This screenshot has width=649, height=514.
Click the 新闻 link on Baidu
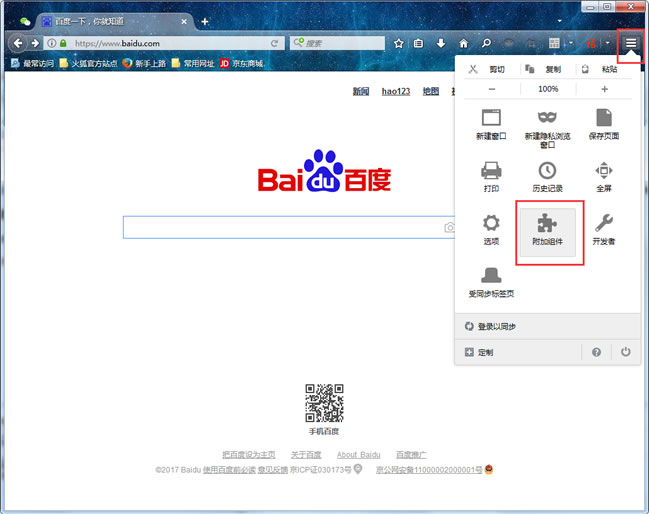tap(361, 91)
